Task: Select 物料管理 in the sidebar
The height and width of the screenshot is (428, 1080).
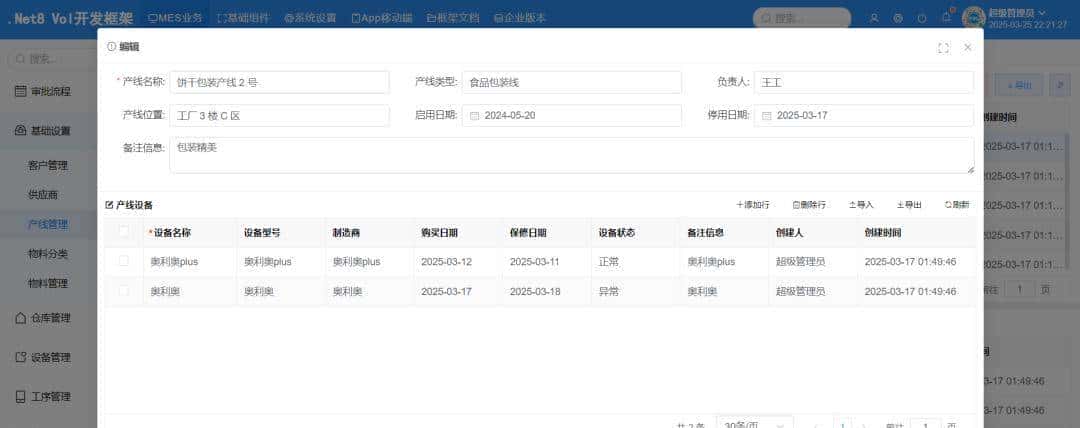Action: (48, 283)
